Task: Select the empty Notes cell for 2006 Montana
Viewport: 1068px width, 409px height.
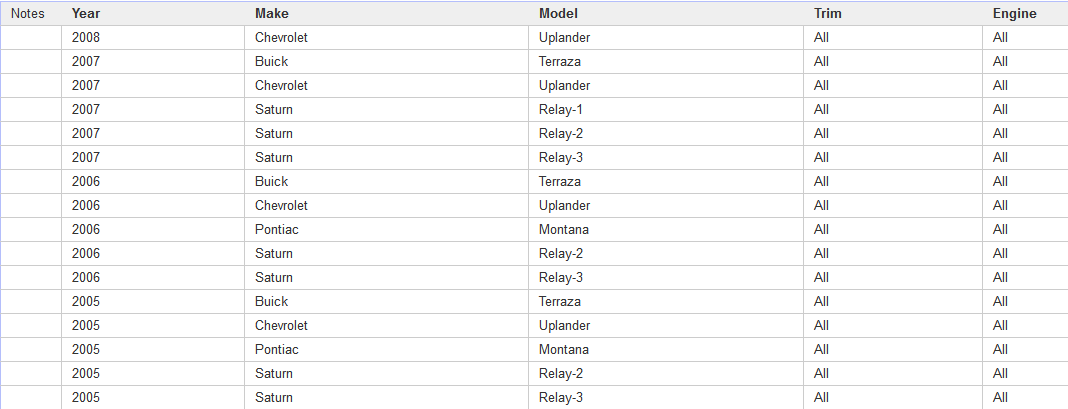Action: tap(31, 230)
